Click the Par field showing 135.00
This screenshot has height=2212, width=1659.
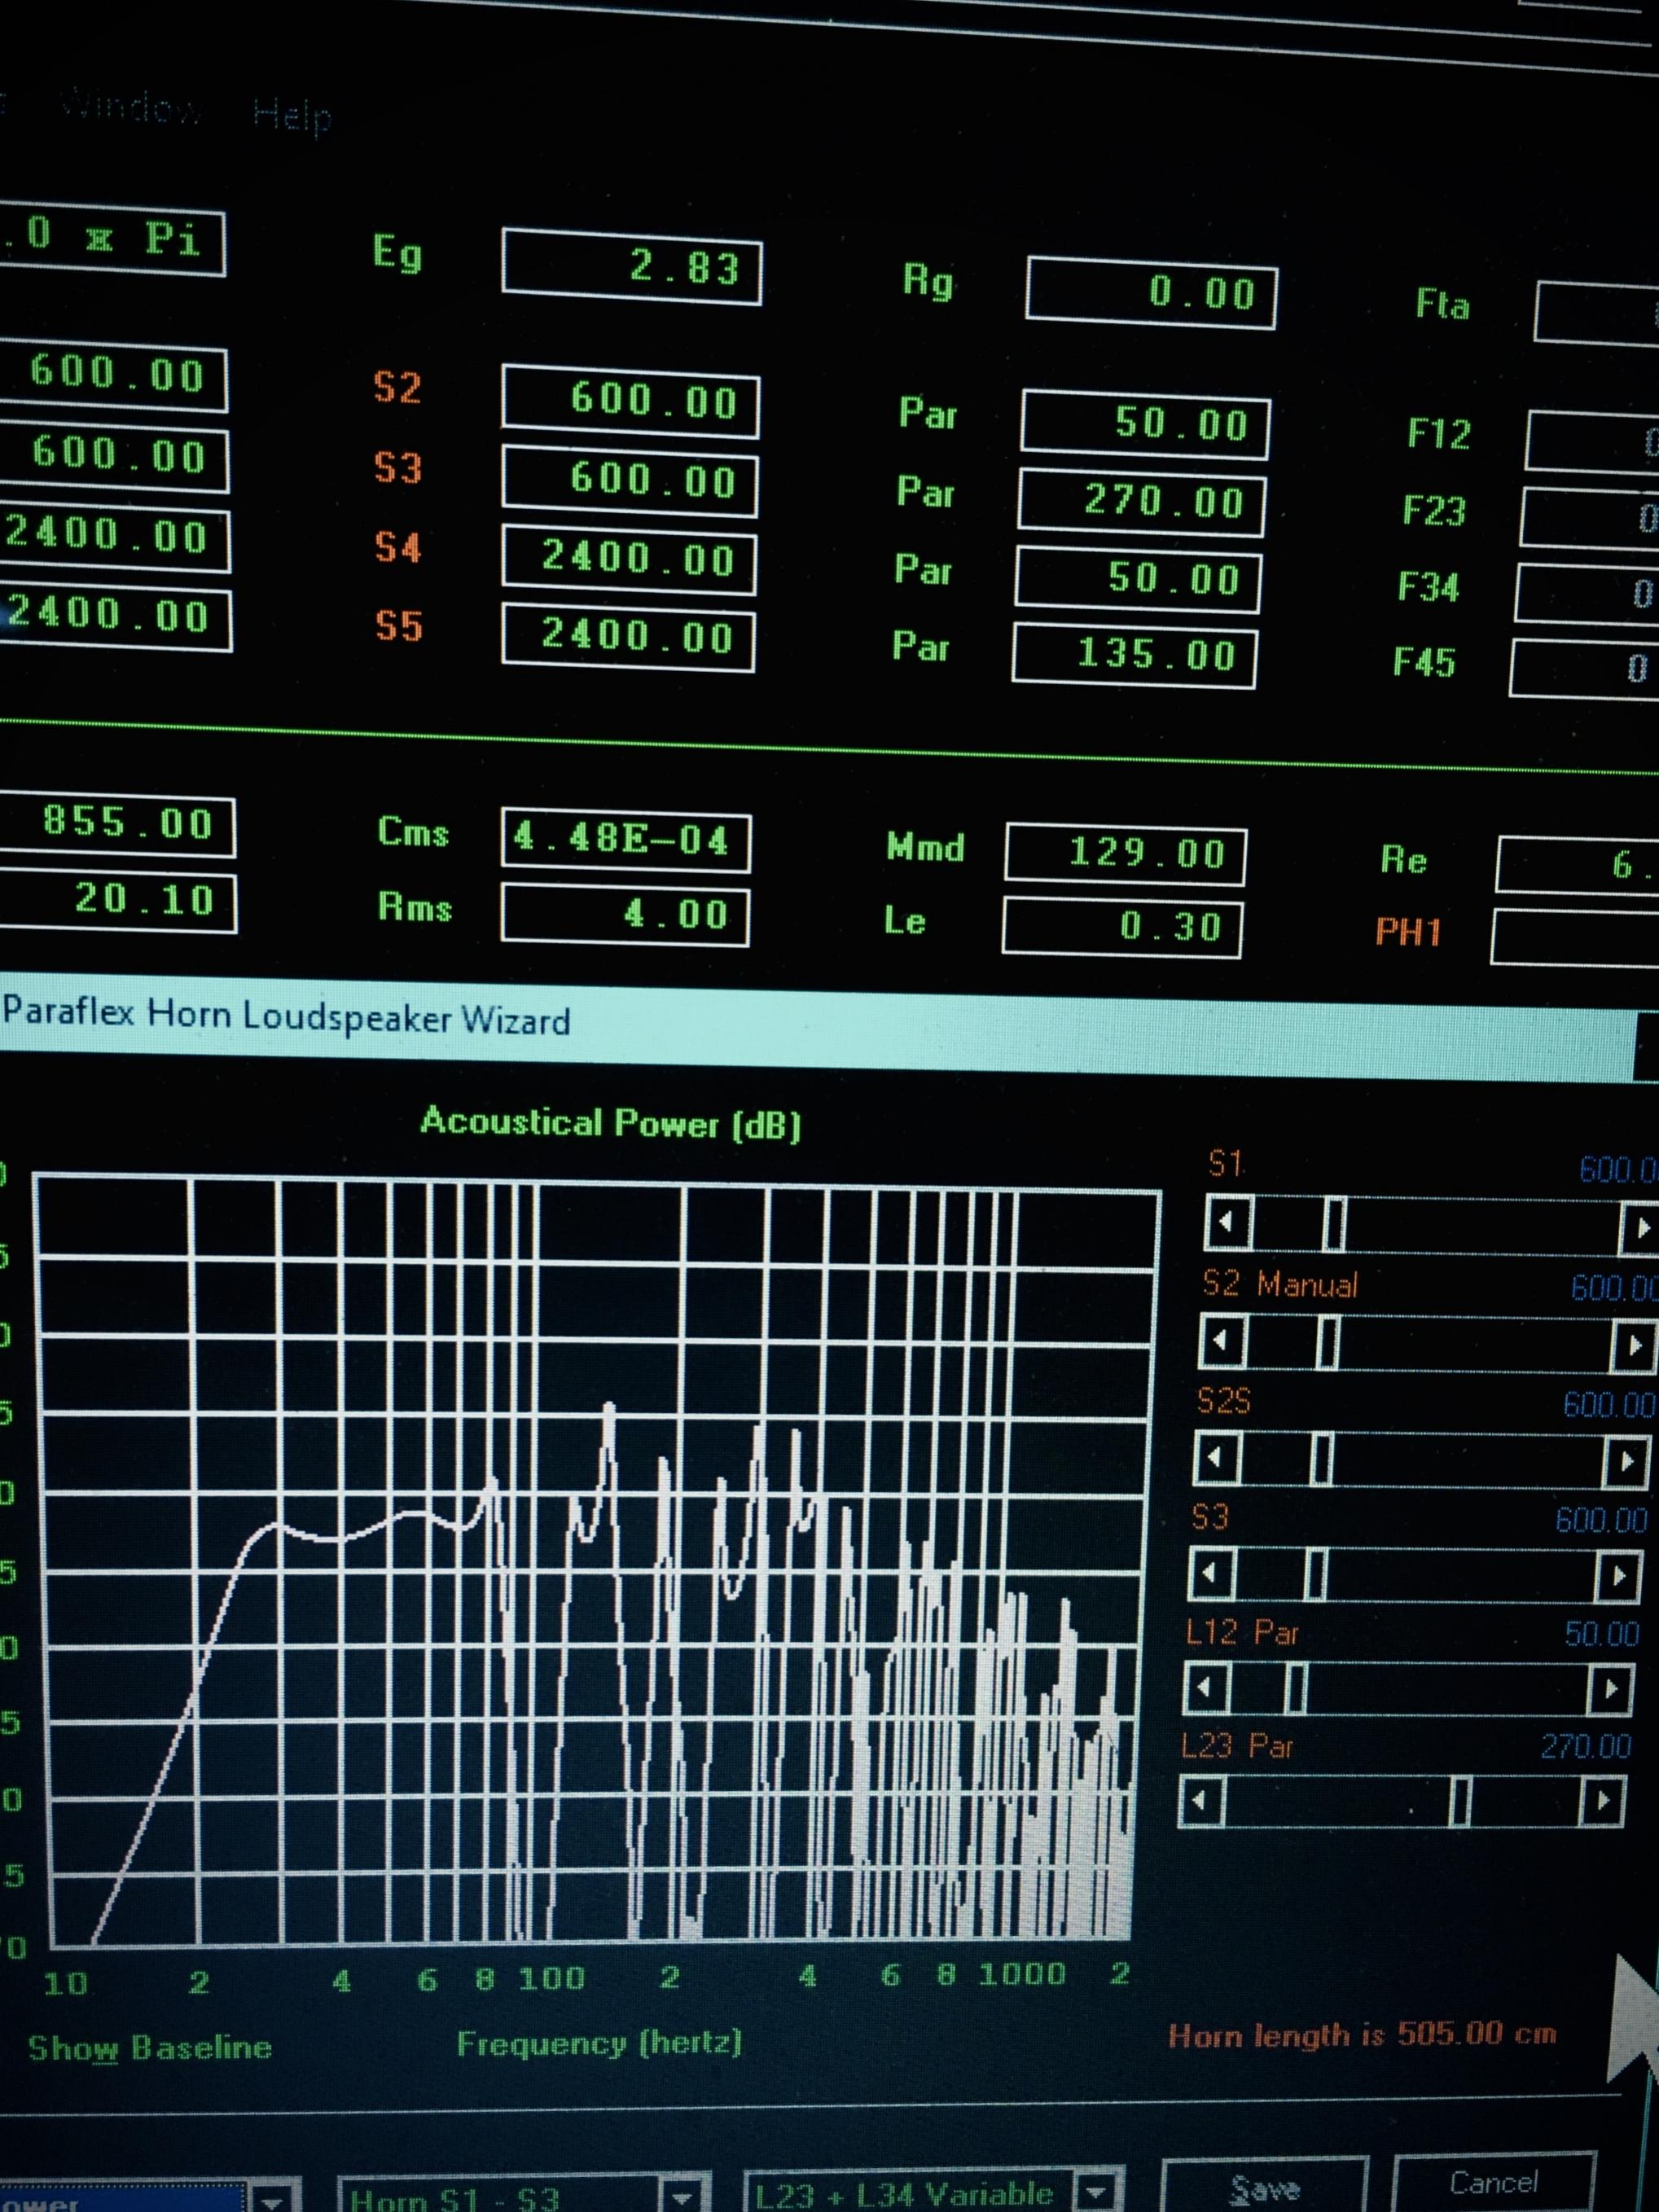(1134, 655)
